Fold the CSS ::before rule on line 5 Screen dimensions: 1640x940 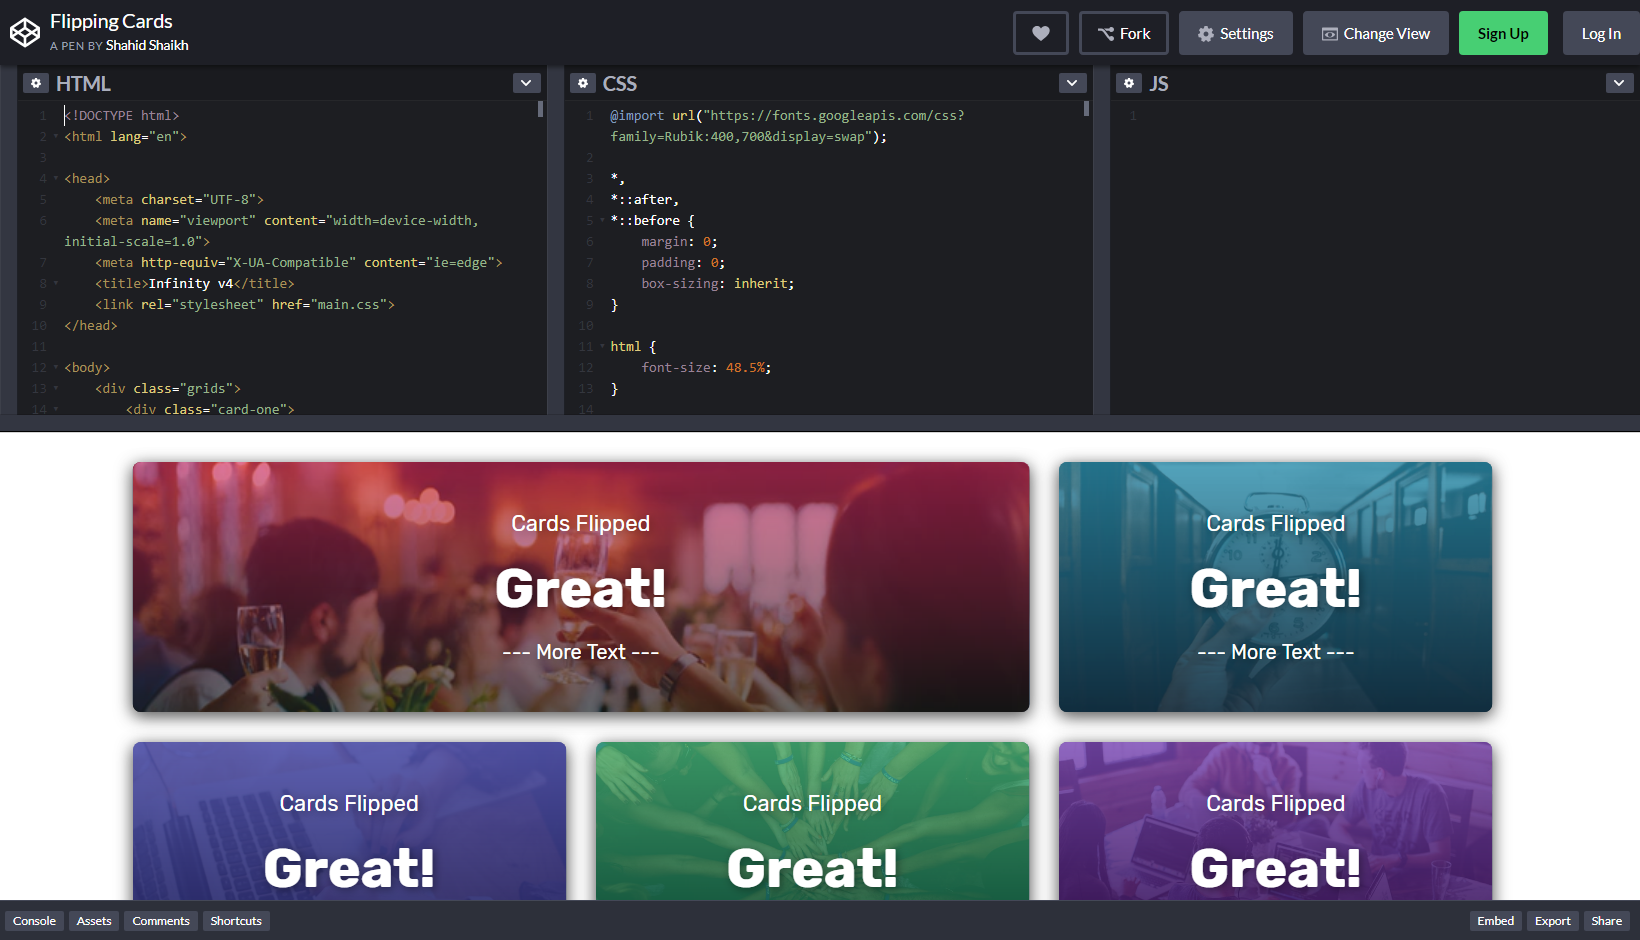602,221
